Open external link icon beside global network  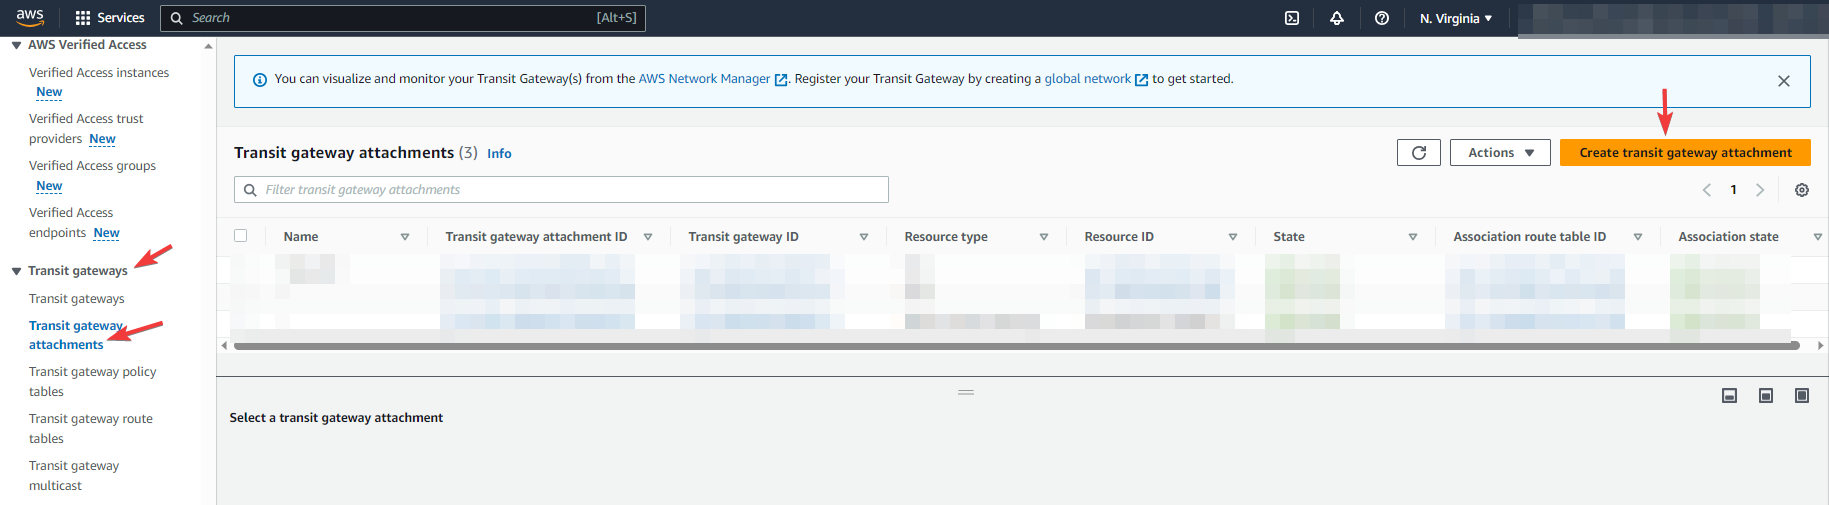(1142, 80)
